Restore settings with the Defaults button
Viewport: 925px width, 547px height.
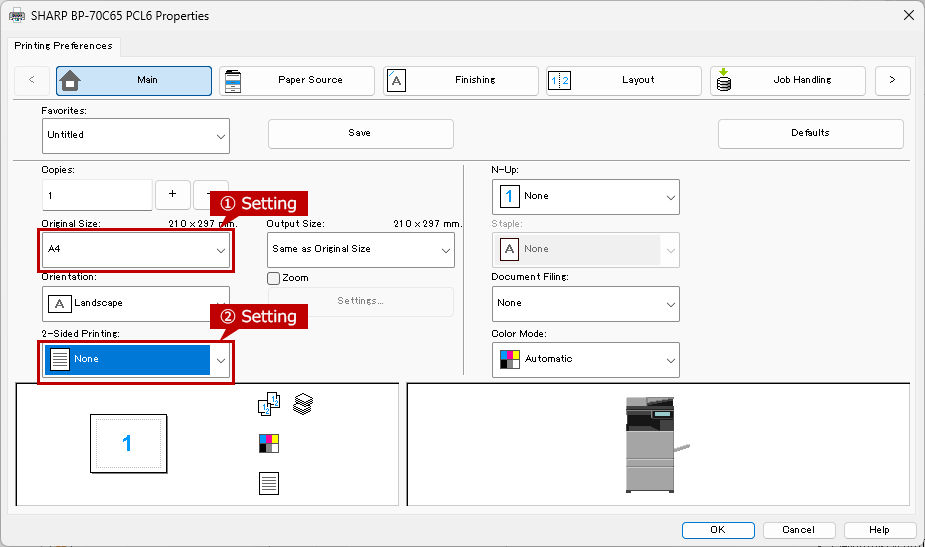811,134
